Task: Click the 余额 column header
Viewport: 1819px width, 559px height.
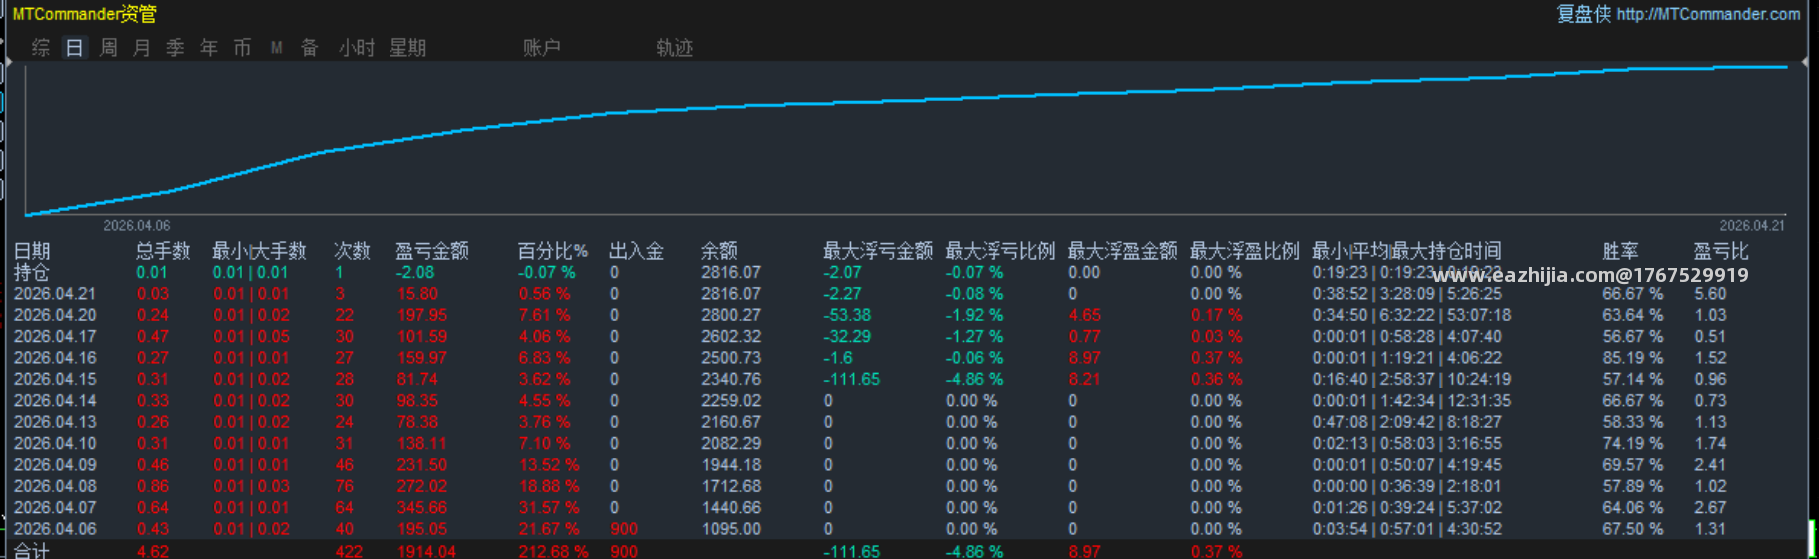Action: pyautogui.click(x=719, y=251)
